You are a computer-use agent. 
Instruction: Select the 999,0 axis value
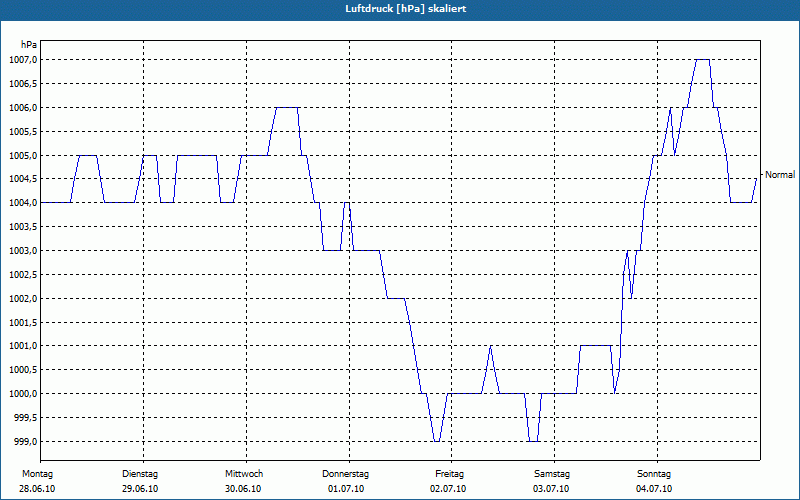25,441
